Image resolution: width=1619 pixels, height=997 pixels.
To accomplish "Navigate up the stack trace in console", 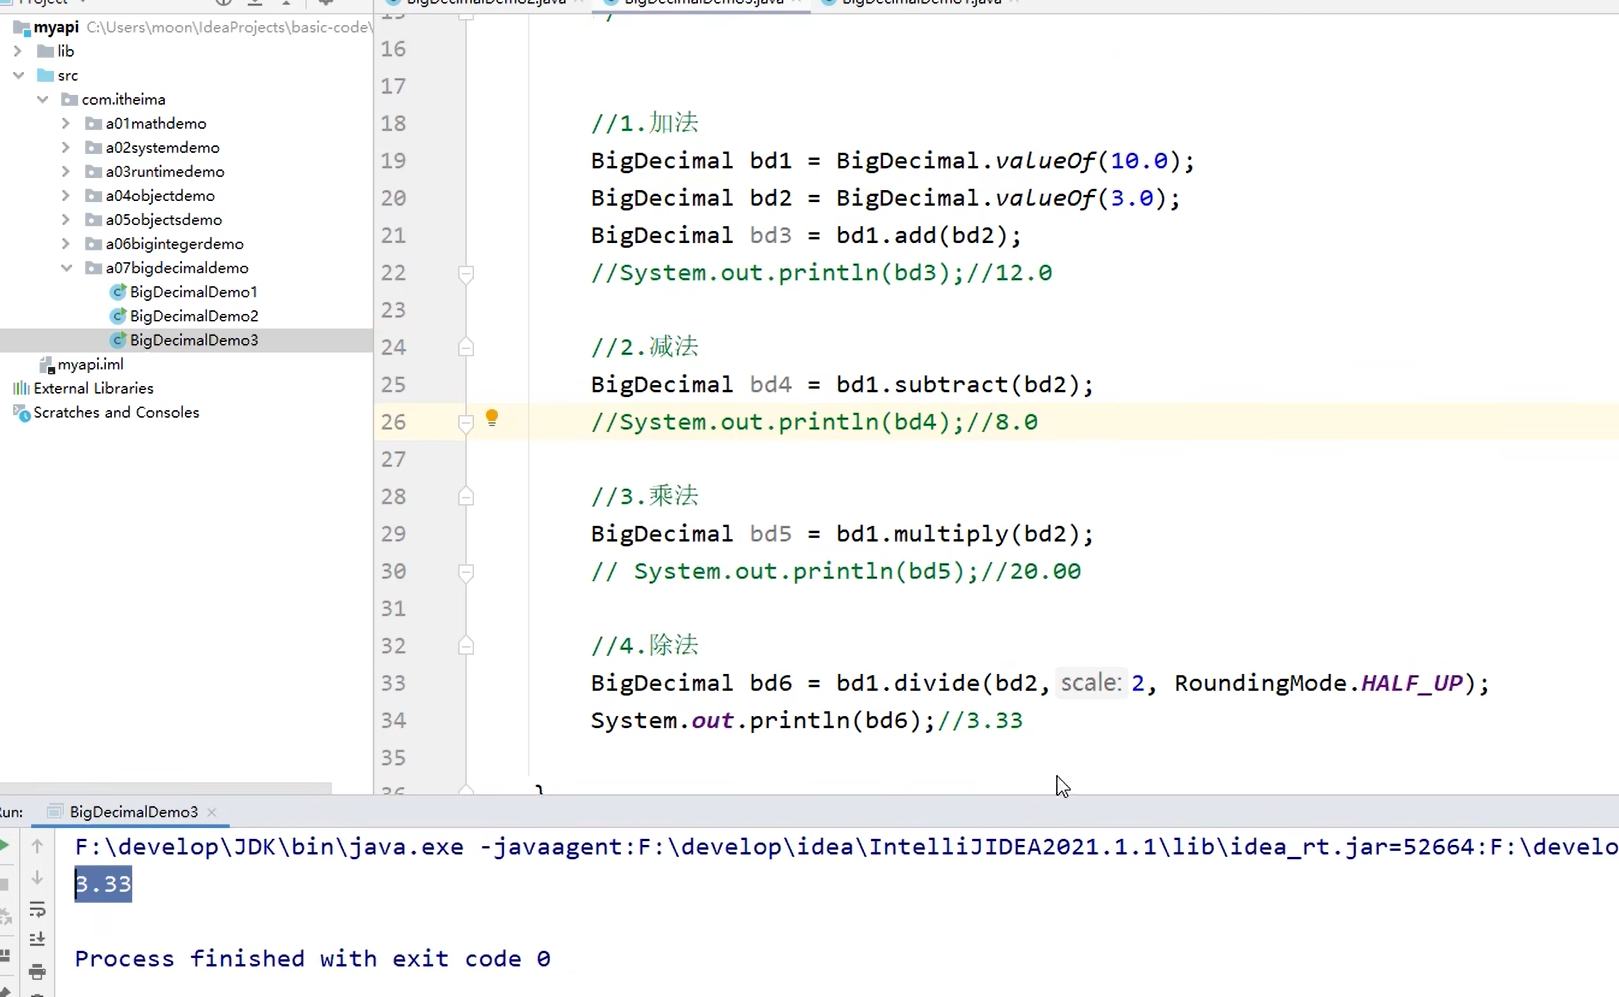I will coord(37,846).
